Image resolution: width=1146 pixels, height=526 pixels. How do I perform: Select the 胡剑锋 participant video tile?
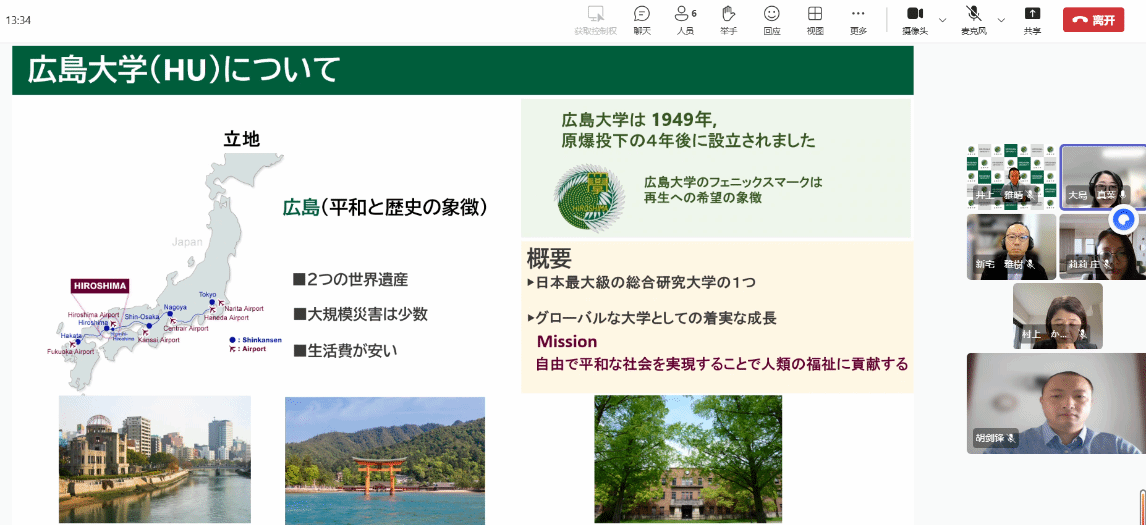1056,404
